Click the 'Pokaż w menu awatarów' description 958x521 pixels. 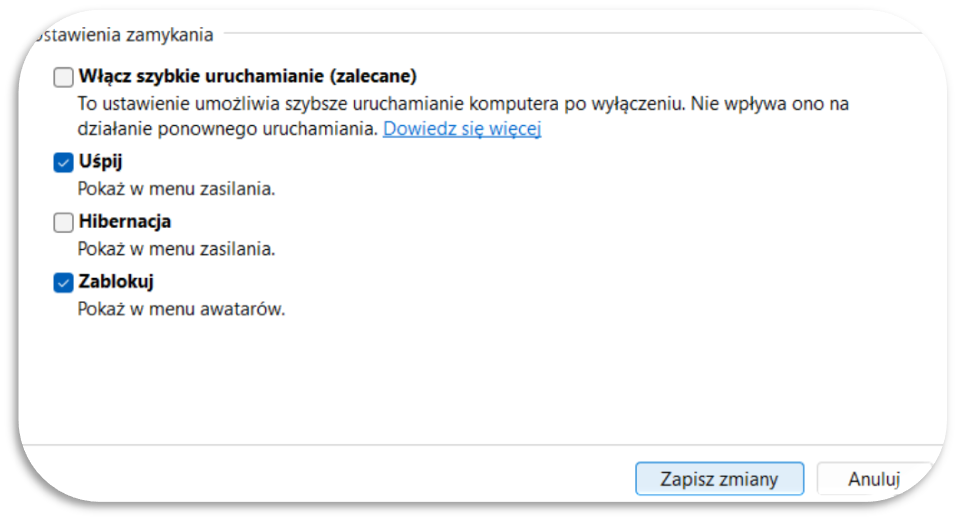181,309
